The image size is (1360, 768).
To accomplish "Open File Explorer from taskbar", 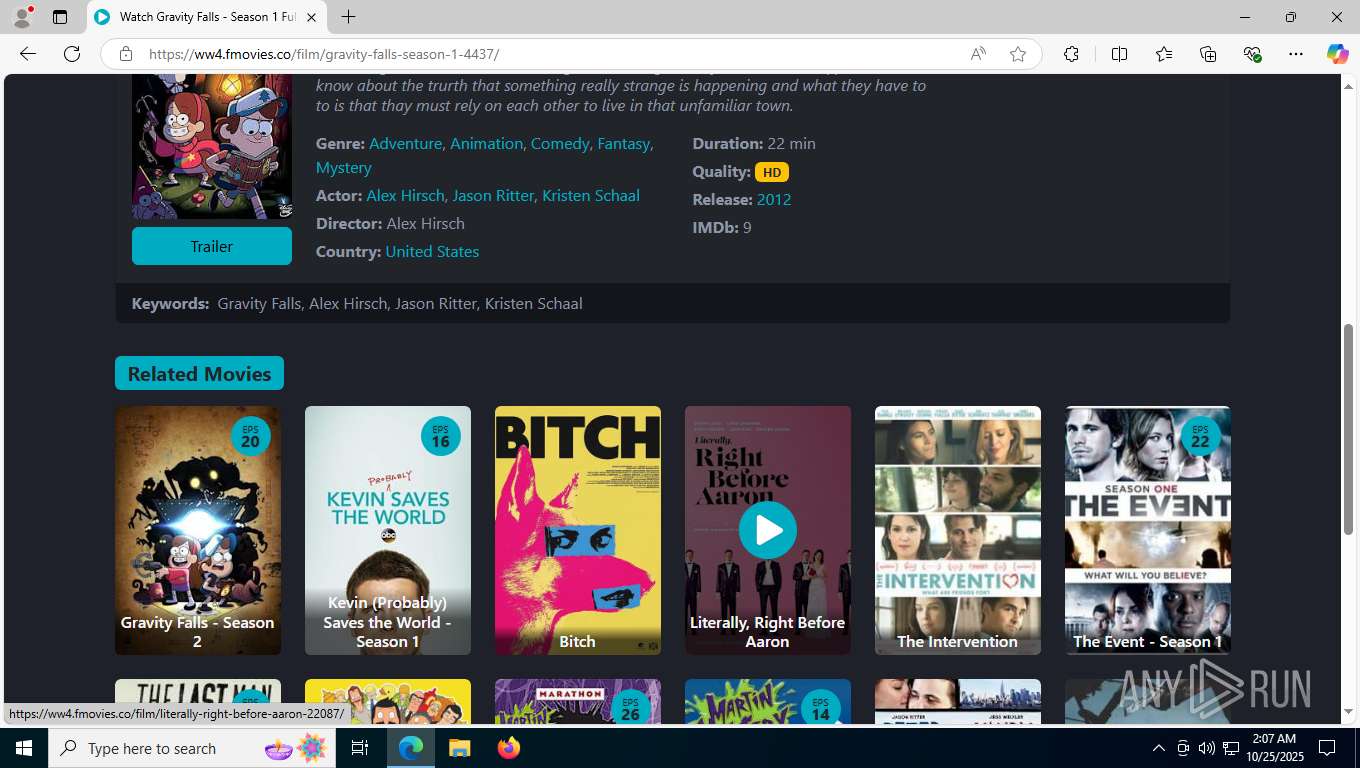I will click(459, 748).
